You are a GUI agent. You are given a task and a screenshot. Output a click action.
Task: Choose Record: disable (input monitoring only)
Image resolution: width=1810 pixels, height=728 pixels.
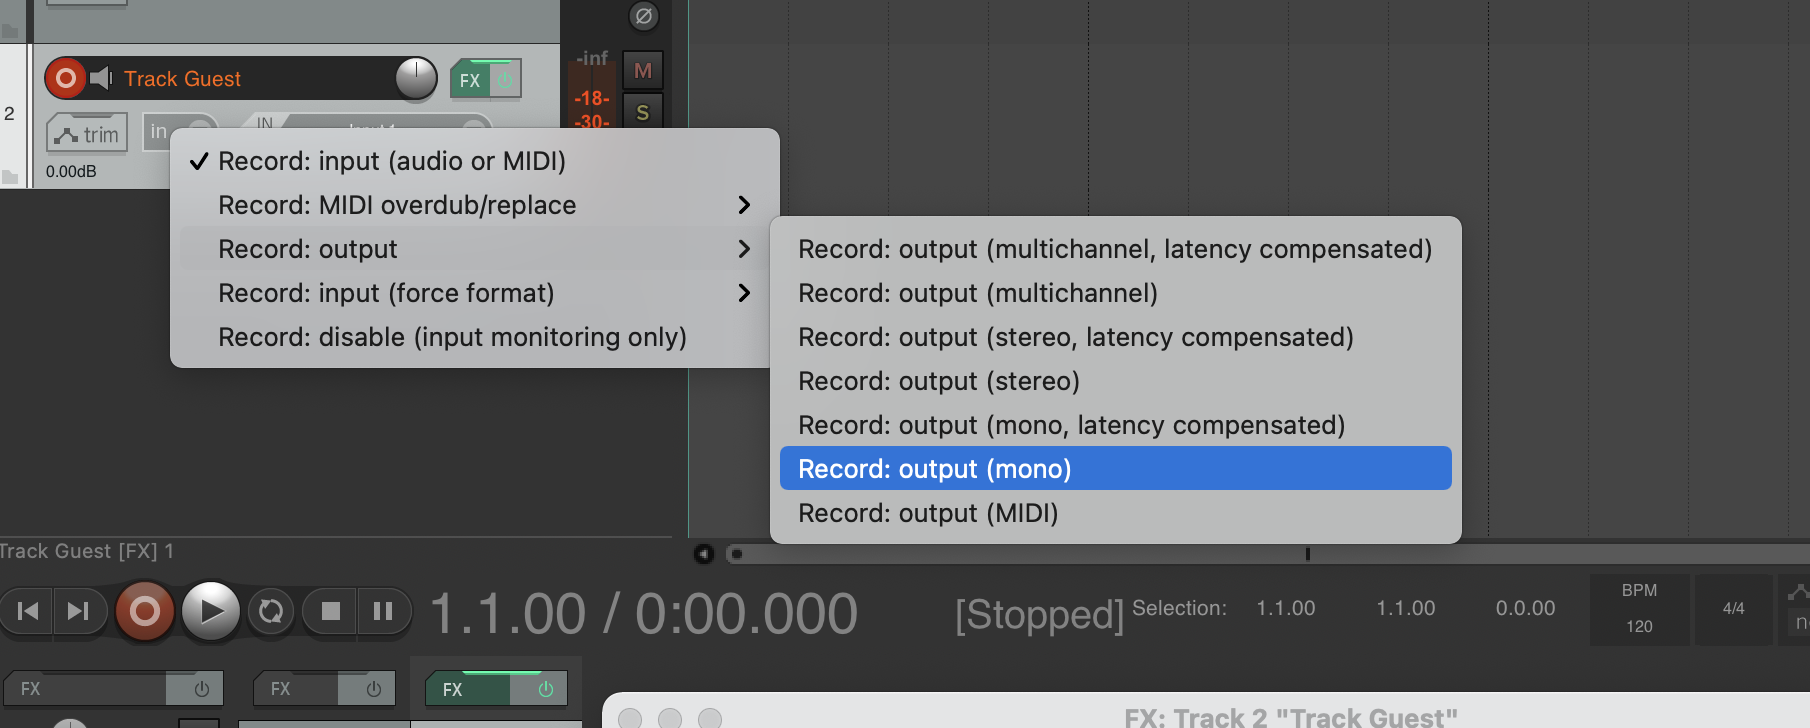452,337
